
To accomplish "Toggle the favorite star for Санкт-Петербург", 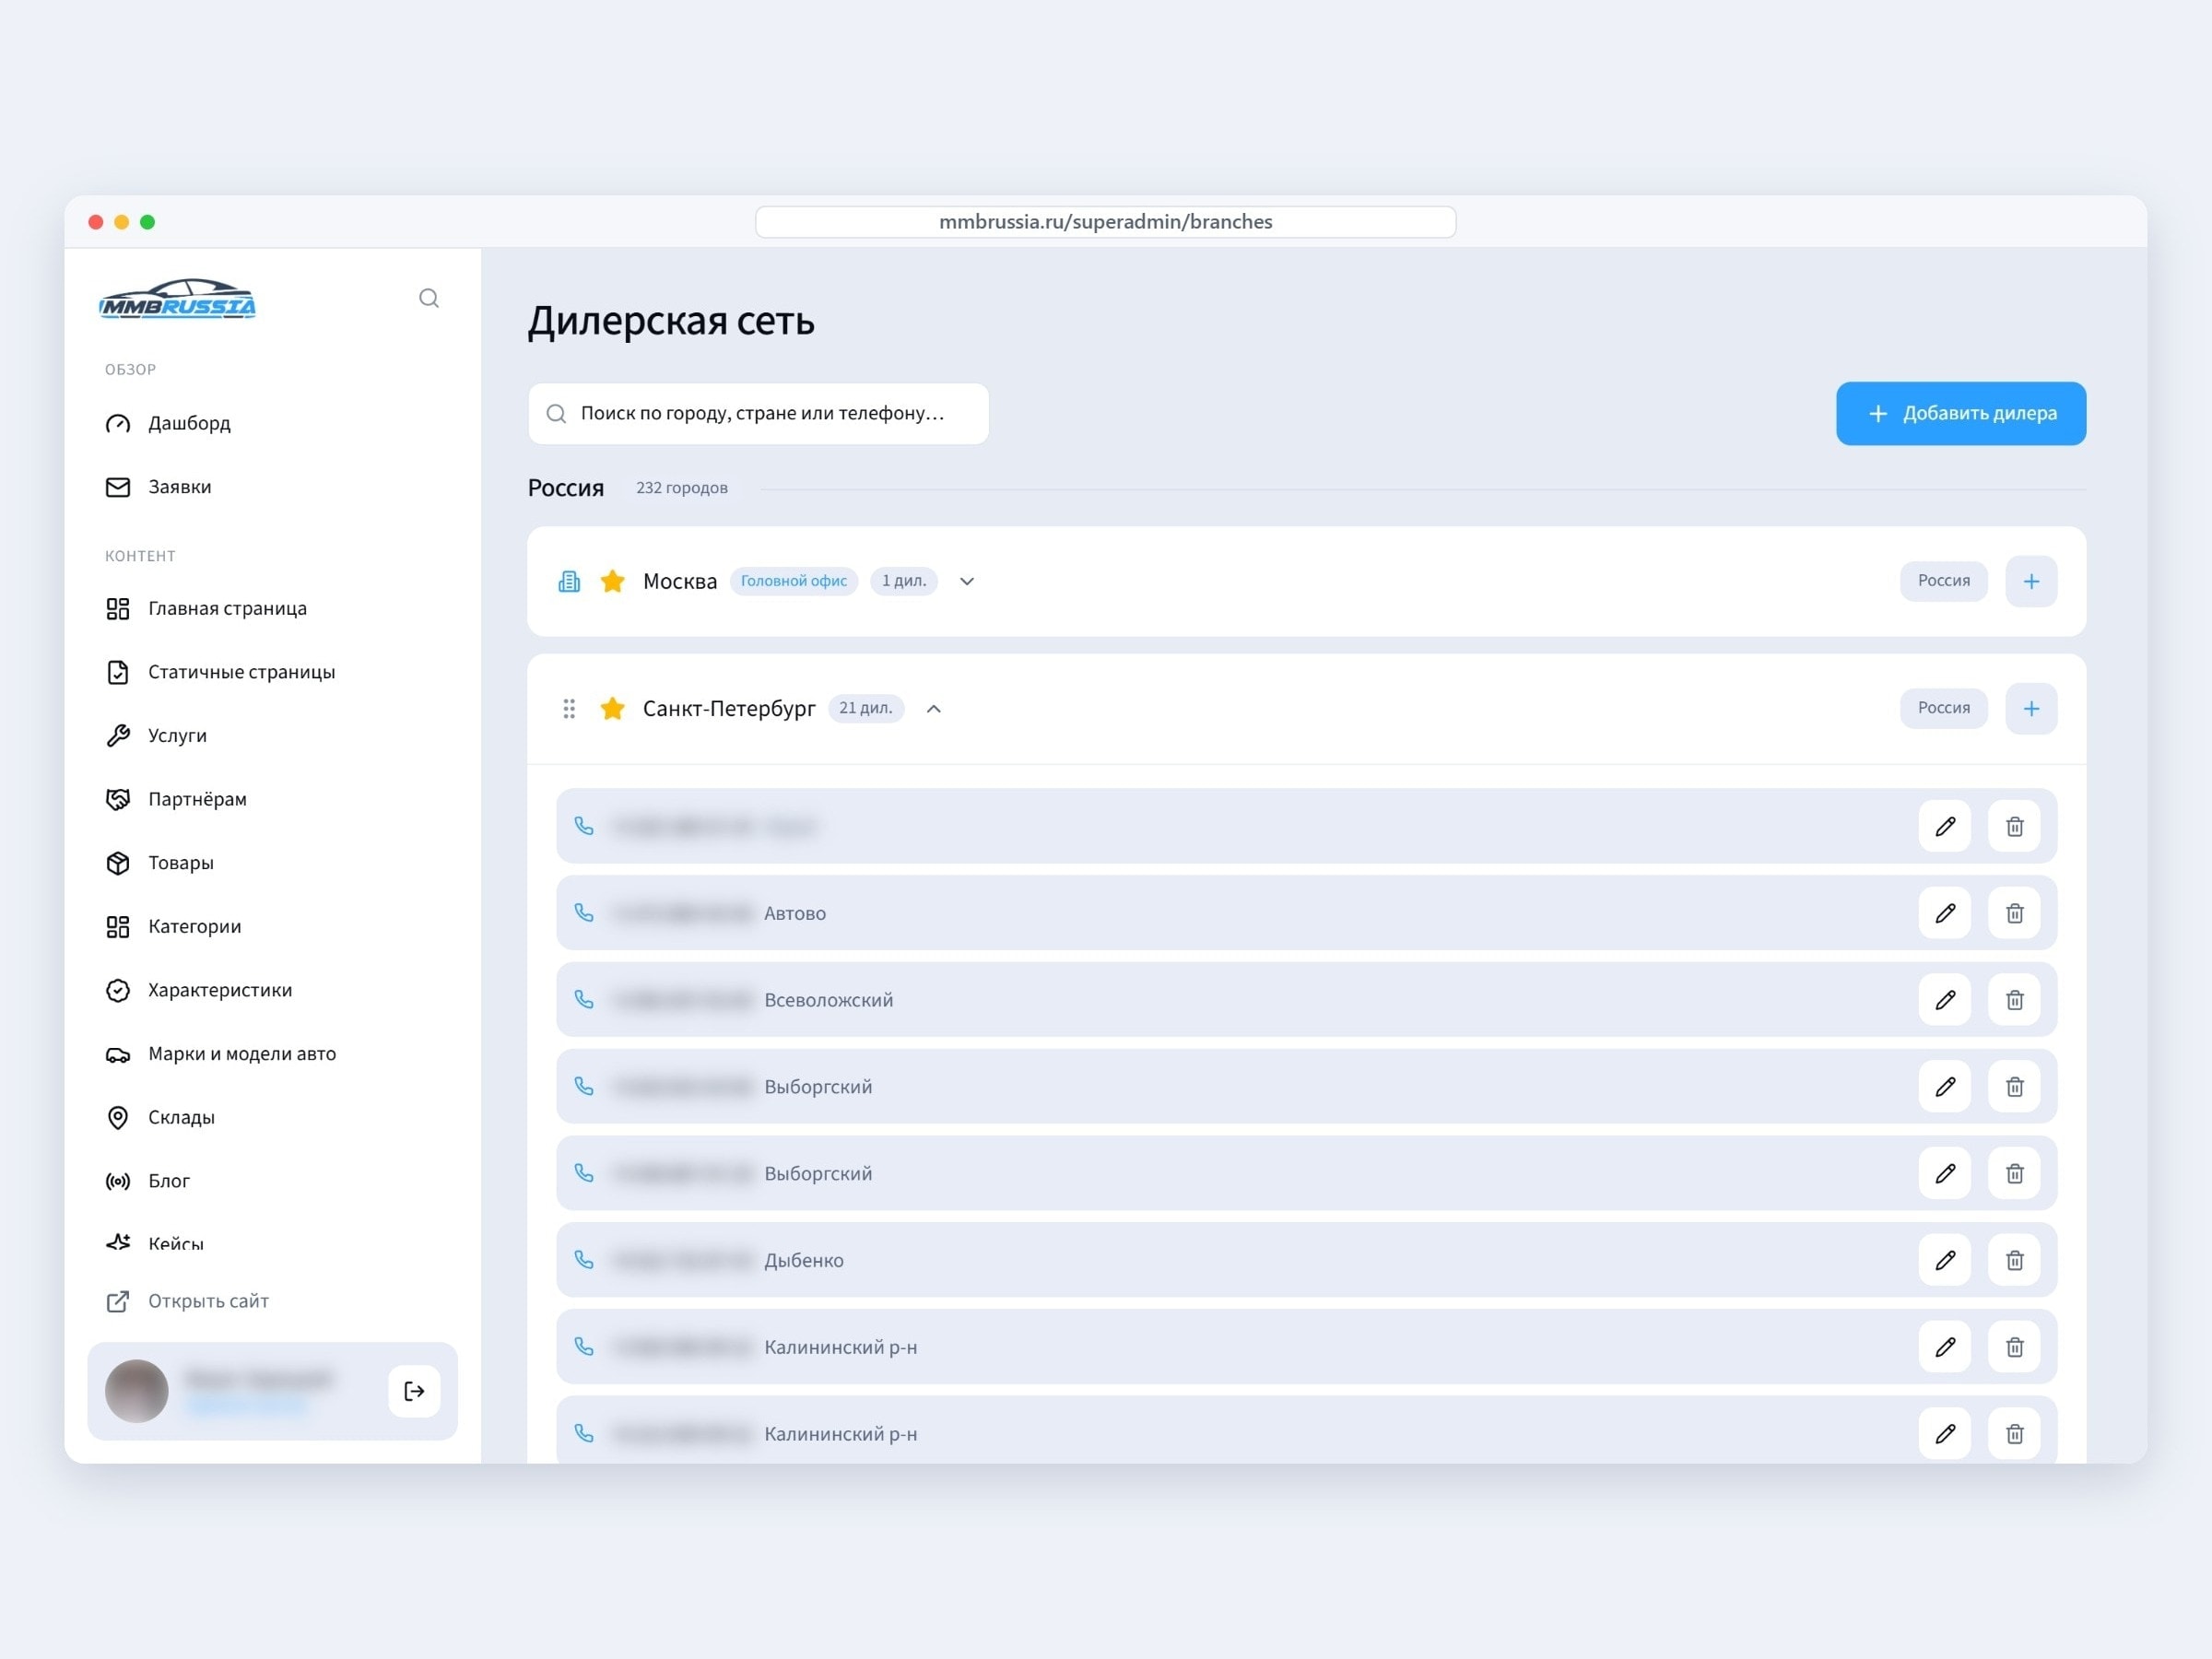I will (613, 709).
